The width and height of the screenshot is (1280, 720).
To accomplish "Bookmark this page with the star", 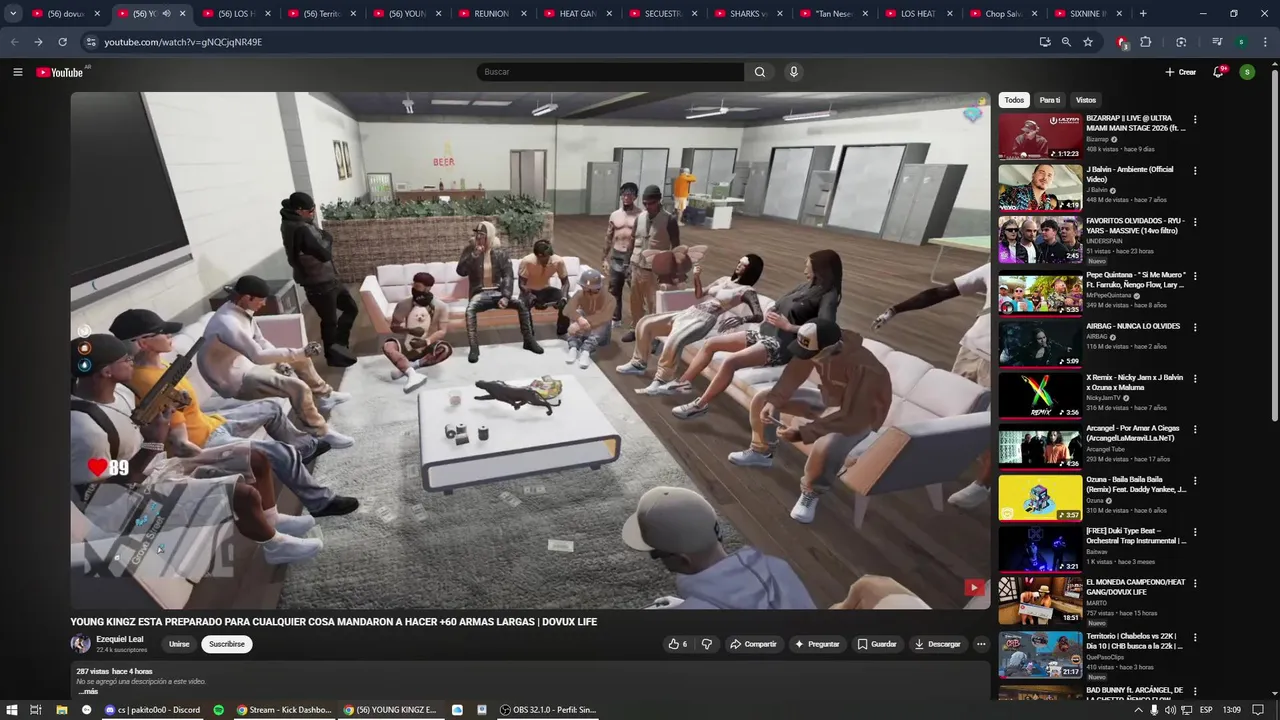I will coord(1088,42).
